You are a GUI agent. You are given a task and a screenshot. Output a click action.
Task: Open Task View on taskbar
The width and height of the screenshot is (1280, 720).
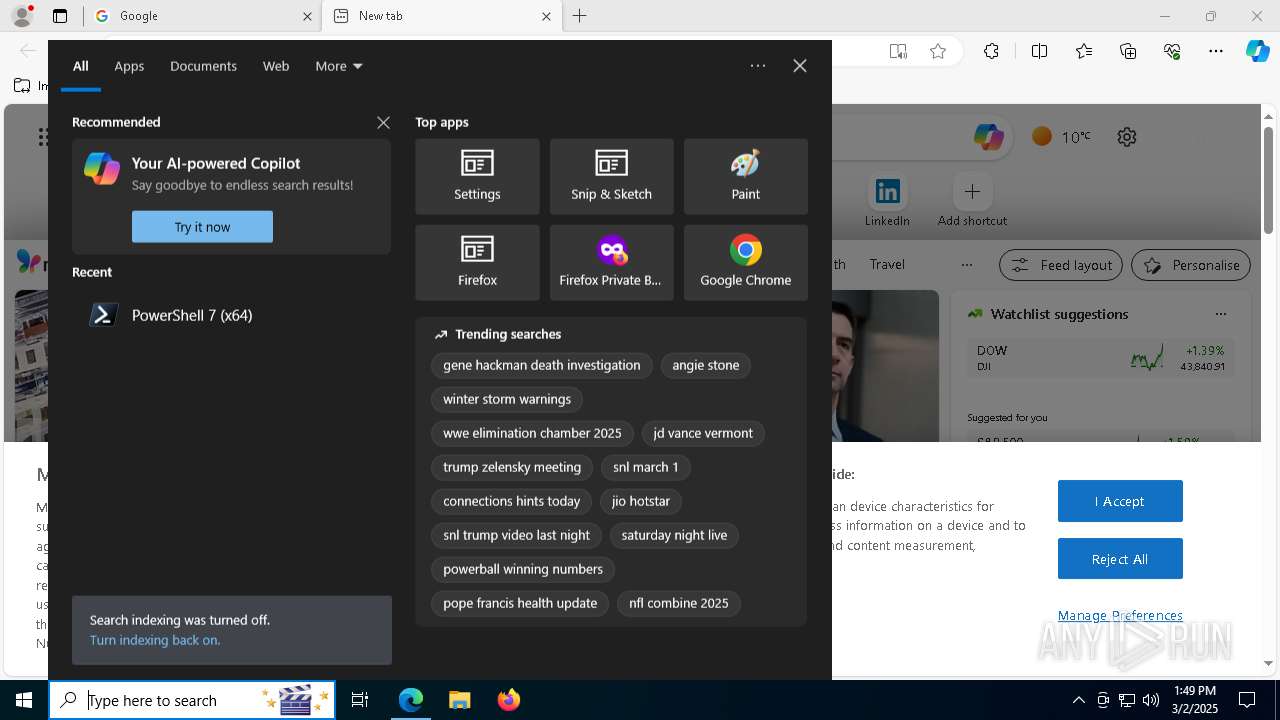360,700
